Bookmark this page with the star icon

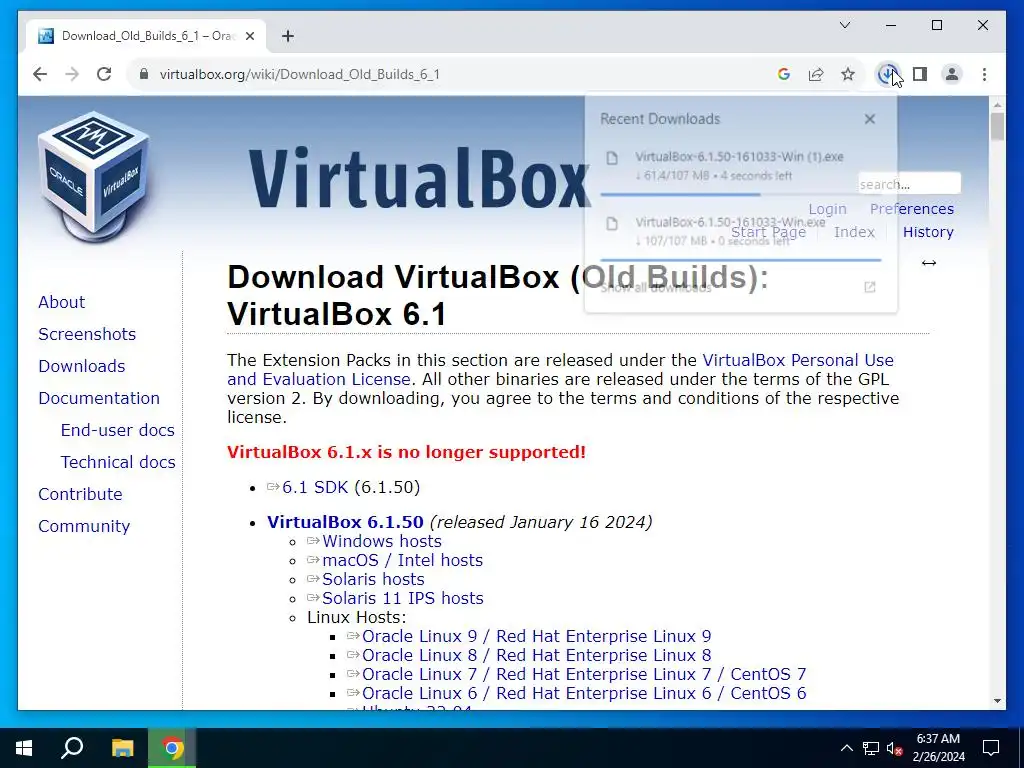[x=848, y=74]
